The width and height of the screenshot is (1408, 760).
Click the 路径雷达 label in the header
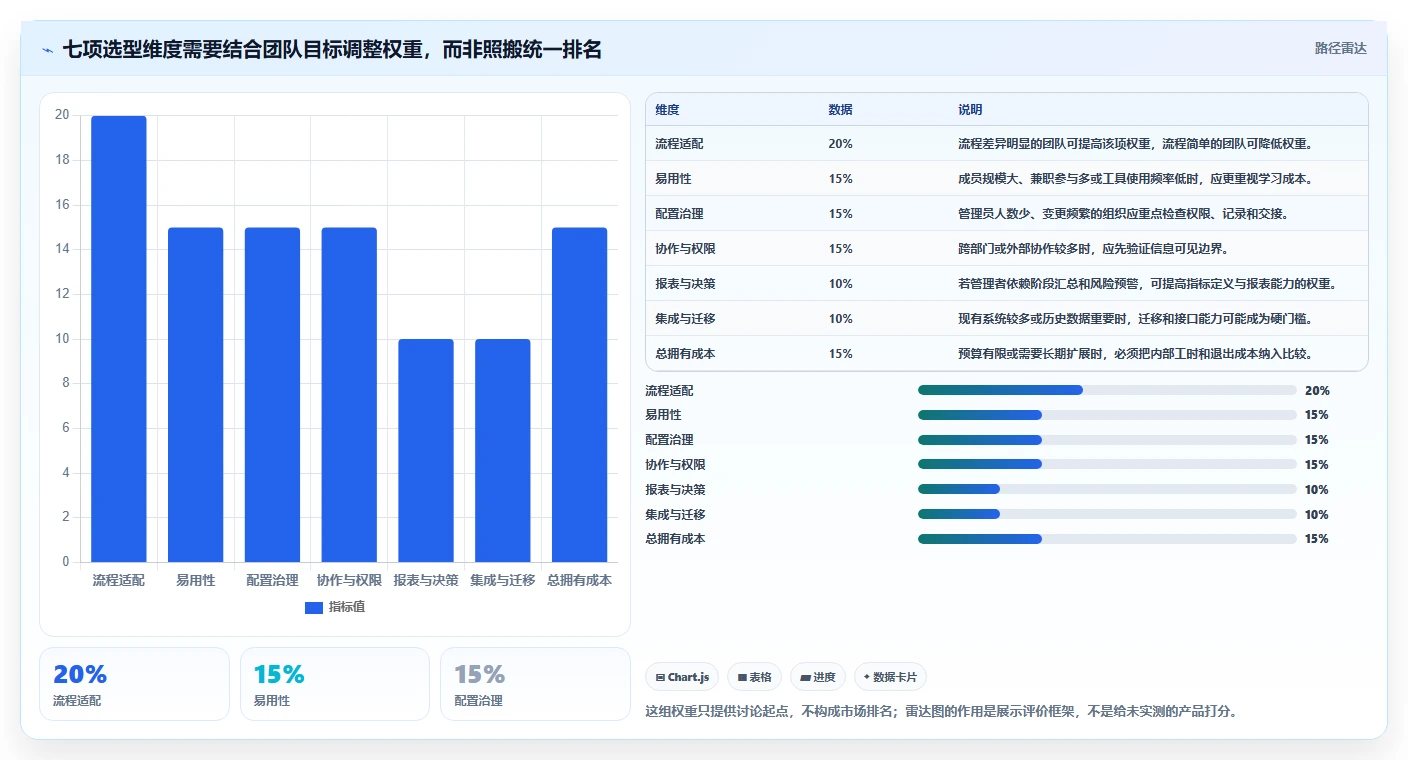1340,48
